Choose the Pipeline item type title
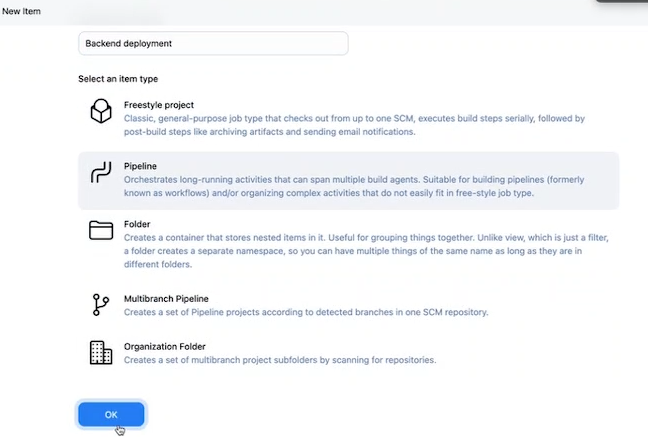The height and width of the screenshot is (437, 648). [140, 166]
